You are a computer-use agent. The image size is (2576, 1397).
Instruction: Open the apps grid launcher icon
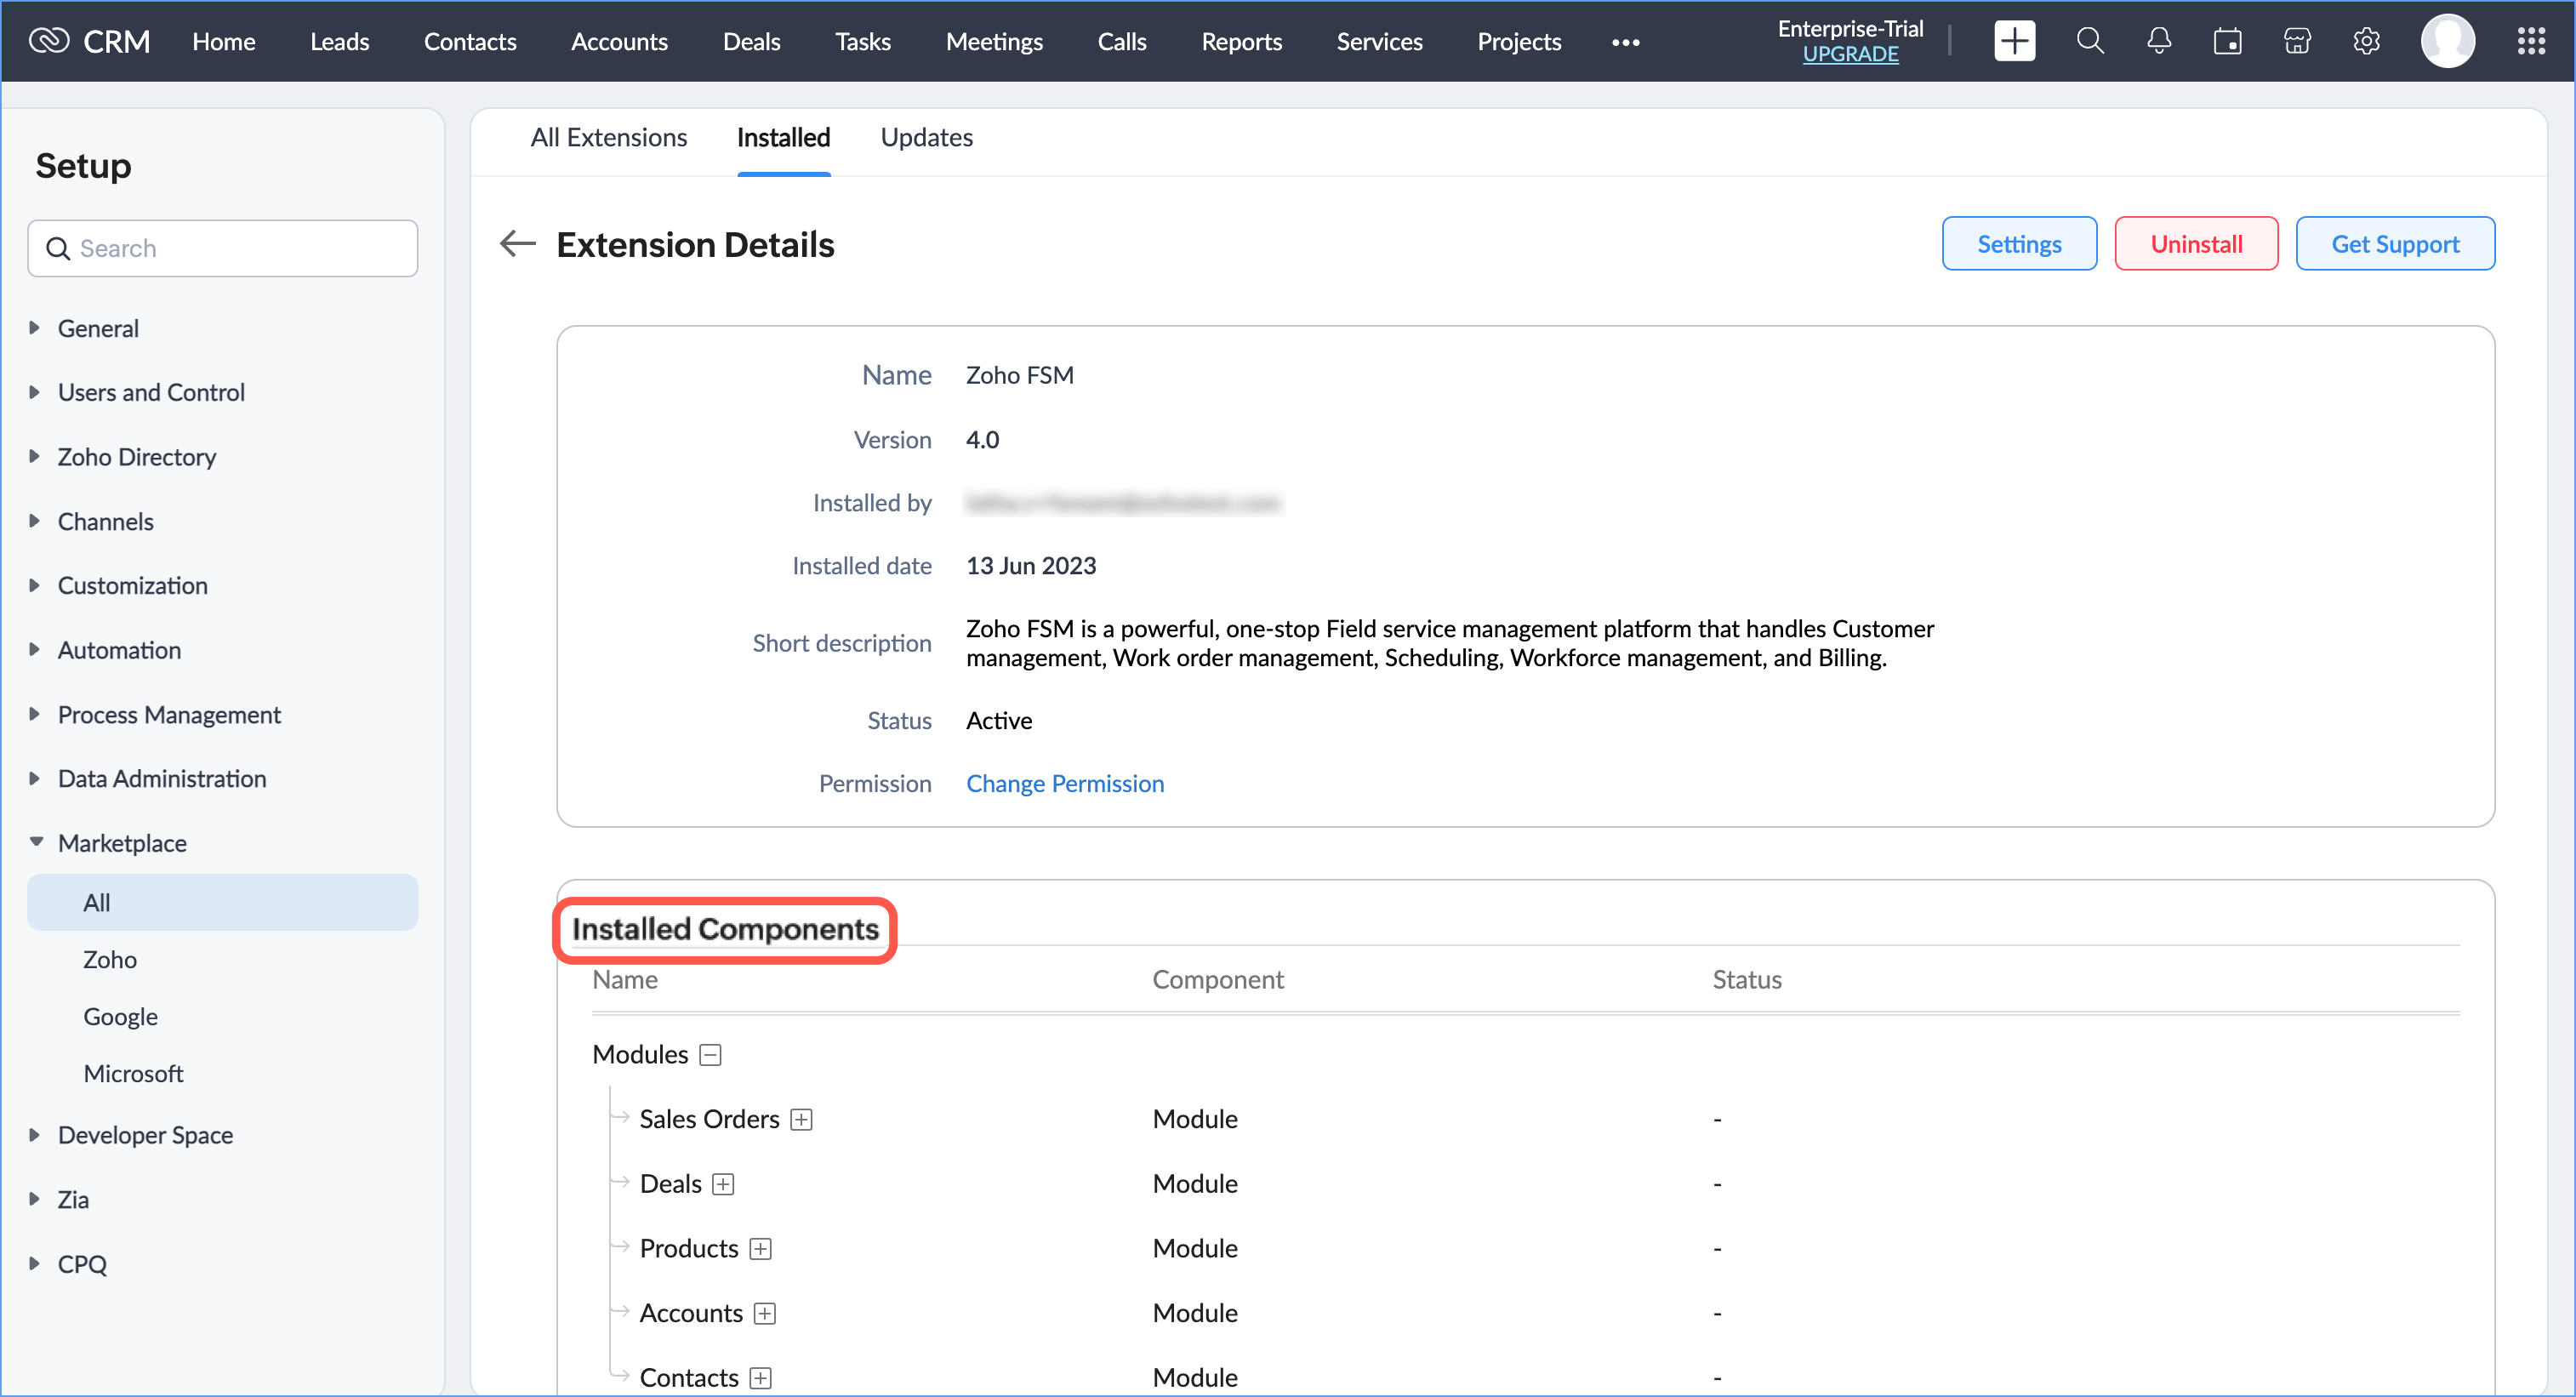[2531, 42]
